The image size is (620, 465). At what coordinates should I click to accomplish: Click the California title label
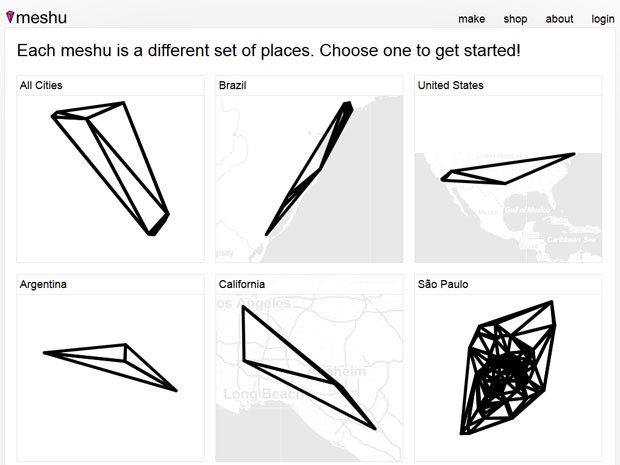(243, 285)
